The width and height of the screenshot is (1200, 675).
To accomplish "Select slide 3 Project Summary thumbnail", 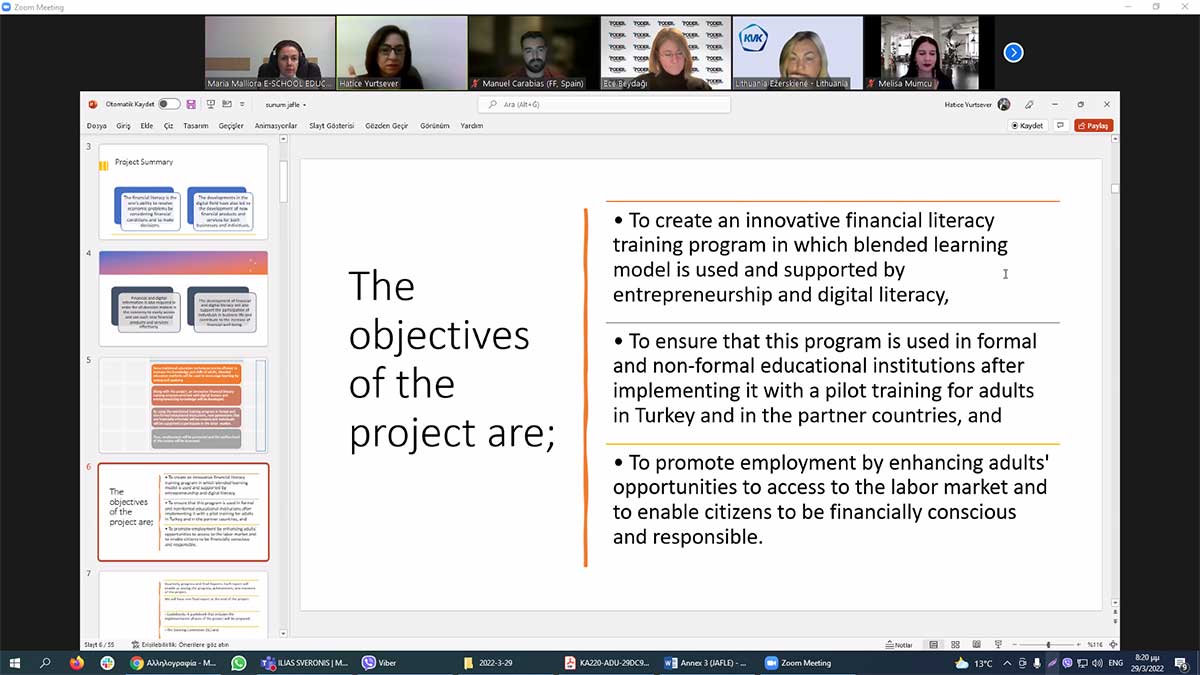I will 183,191.
